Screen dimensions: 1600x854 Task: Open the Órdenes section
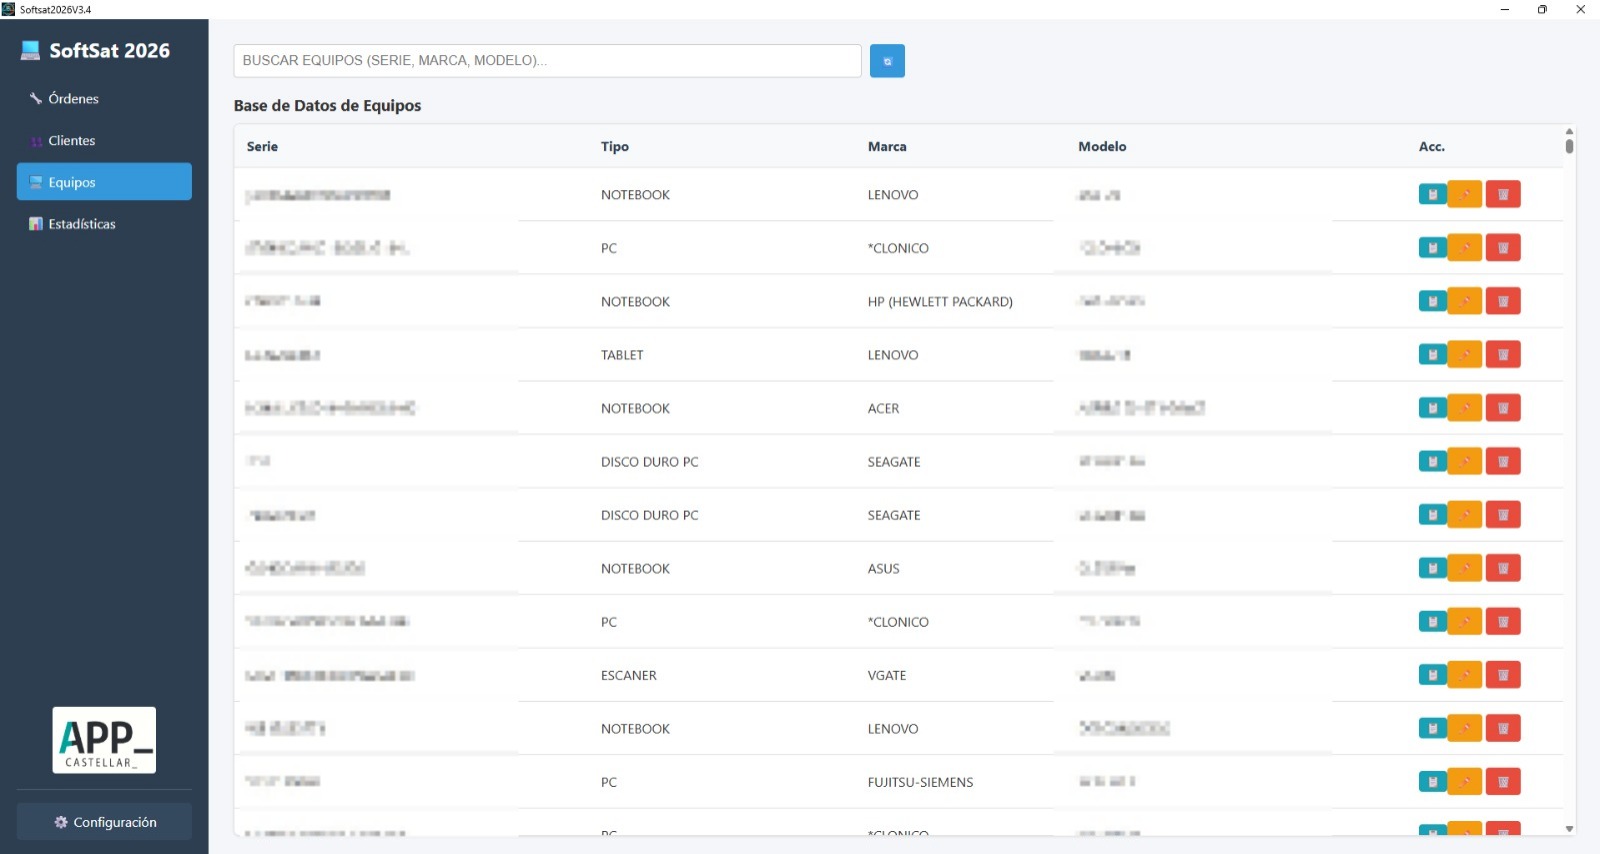pos(104,98)
